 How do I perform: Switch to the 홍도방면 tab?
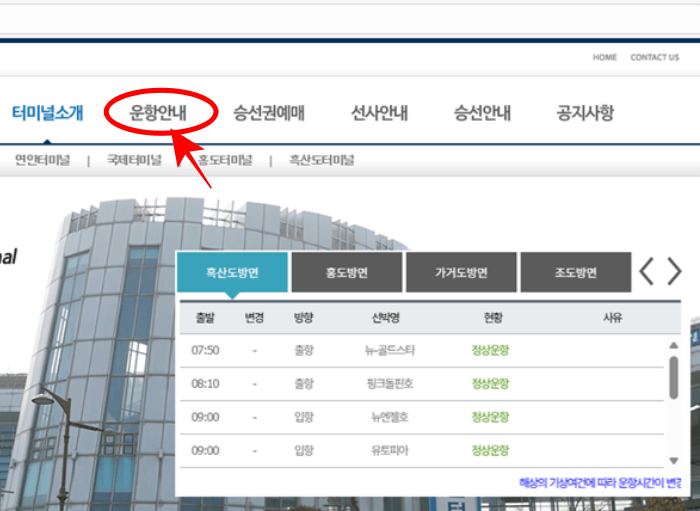point(347,272)
